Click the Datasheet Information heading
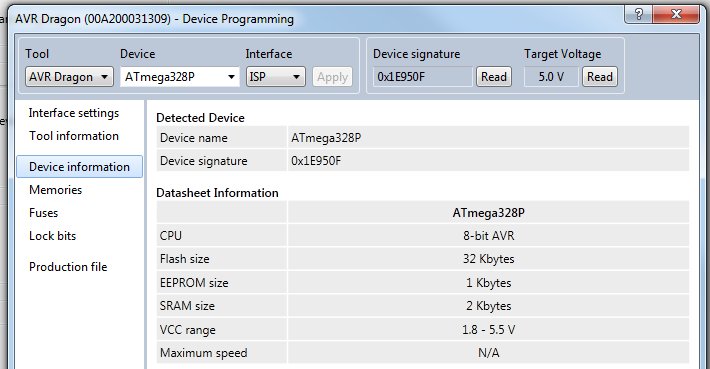The image size is (710, 369). [217, 193]
